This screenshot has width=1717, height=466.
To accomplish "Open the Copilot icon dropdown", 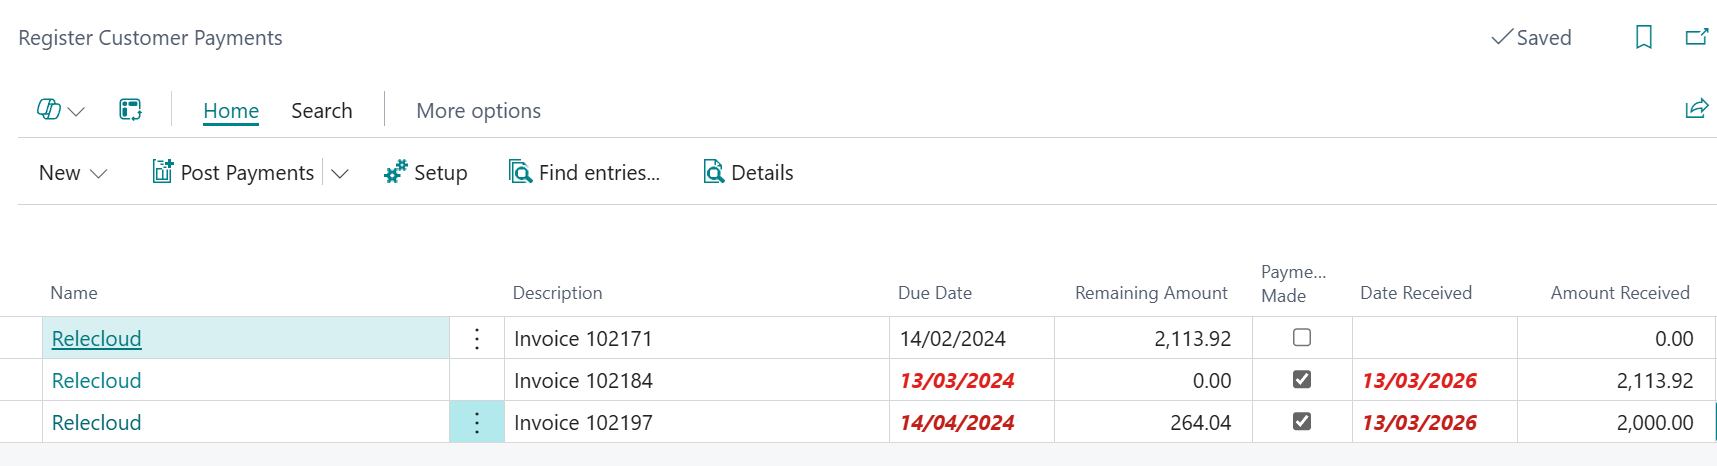I will click(60, 110).
